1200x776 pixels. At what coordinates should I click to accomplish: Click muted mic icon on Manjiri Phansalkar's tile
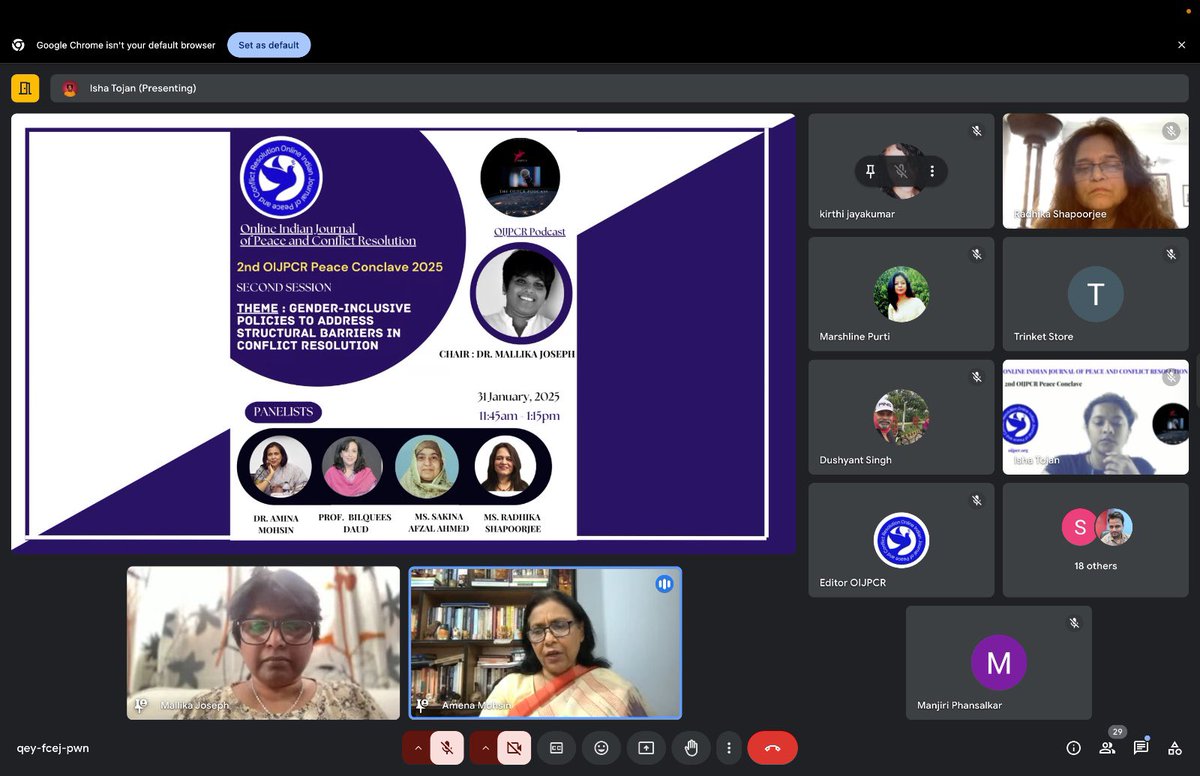point(1074,623)
